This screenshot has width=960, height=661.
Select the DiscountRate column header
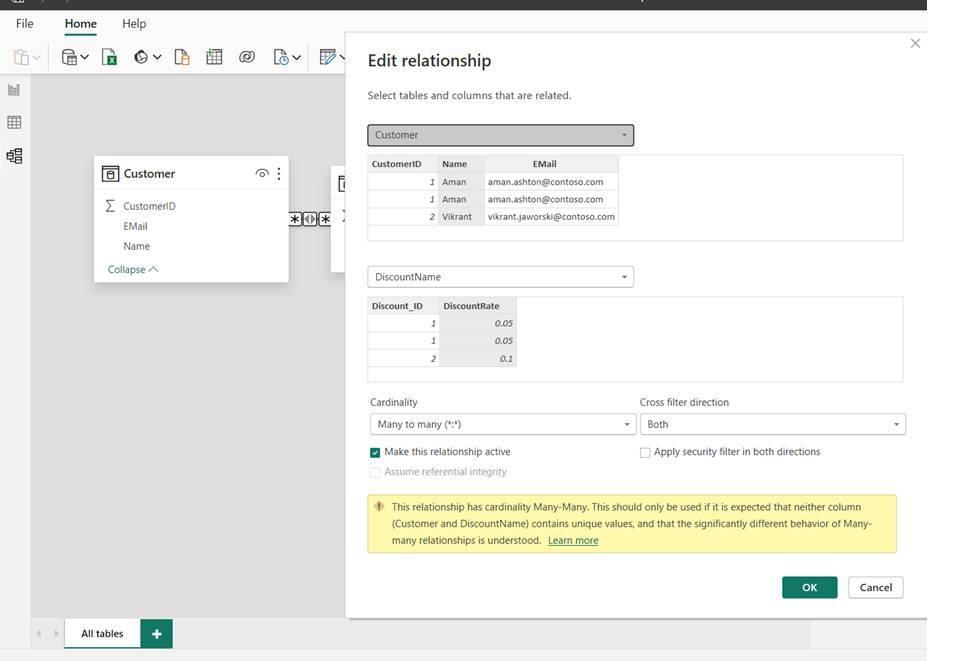pos(478,306)
